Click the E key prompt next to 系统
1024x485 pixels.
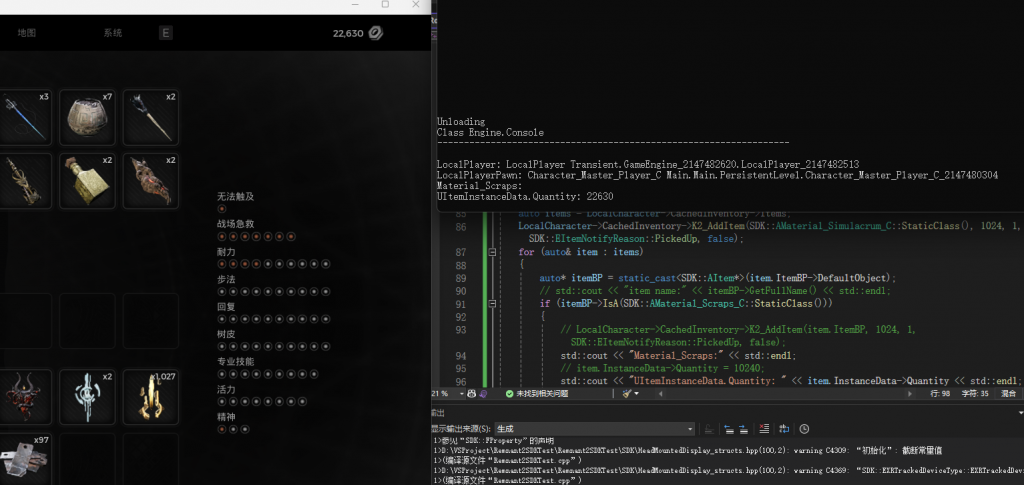coord(166,33)
